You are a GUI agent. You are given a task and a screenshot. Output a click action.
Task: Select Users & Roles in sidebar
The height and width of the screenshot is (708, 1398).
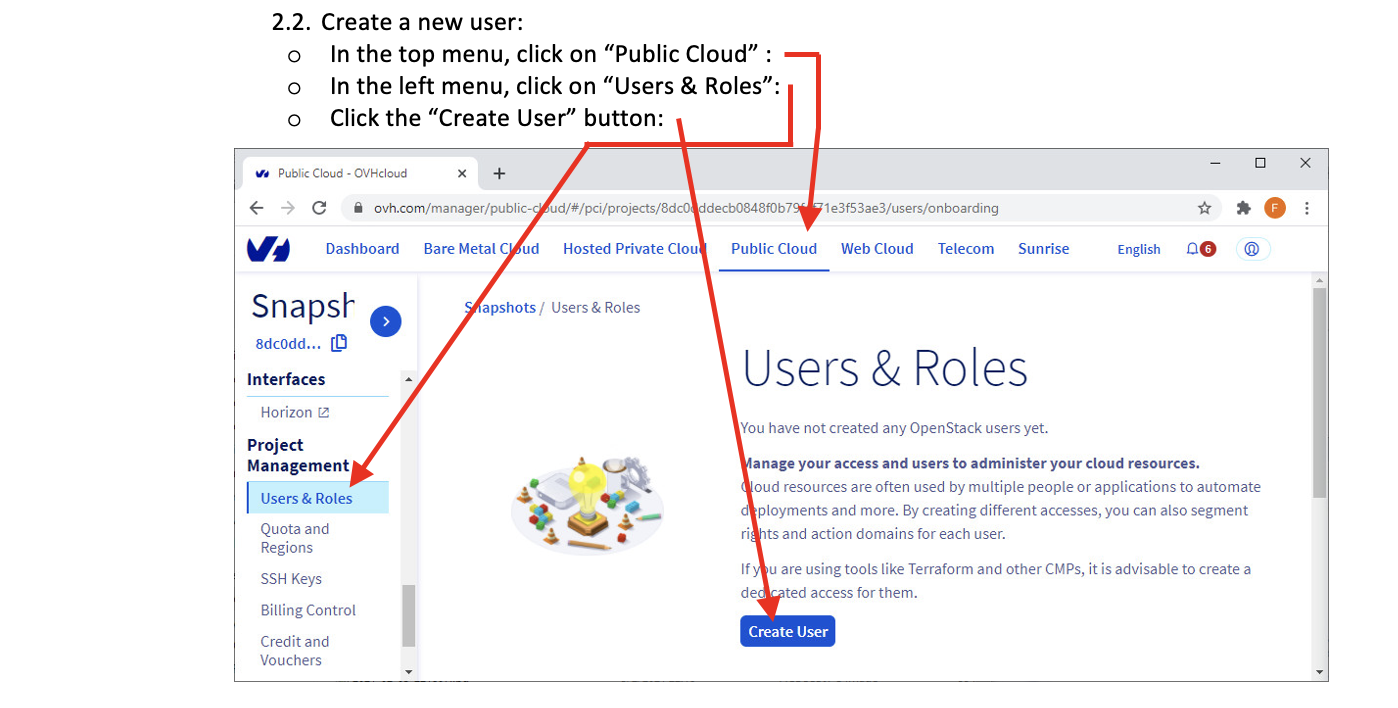point(306,498)
